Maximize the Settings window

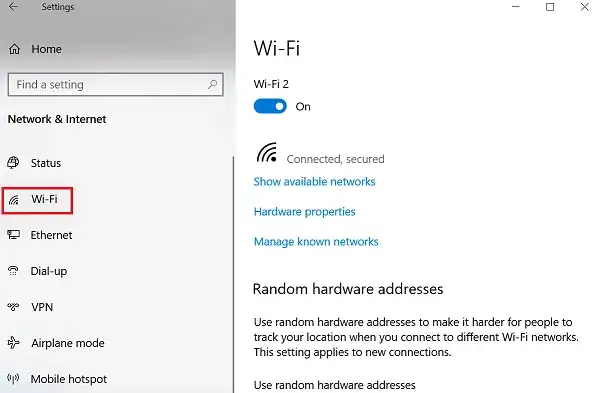(550, 7)
